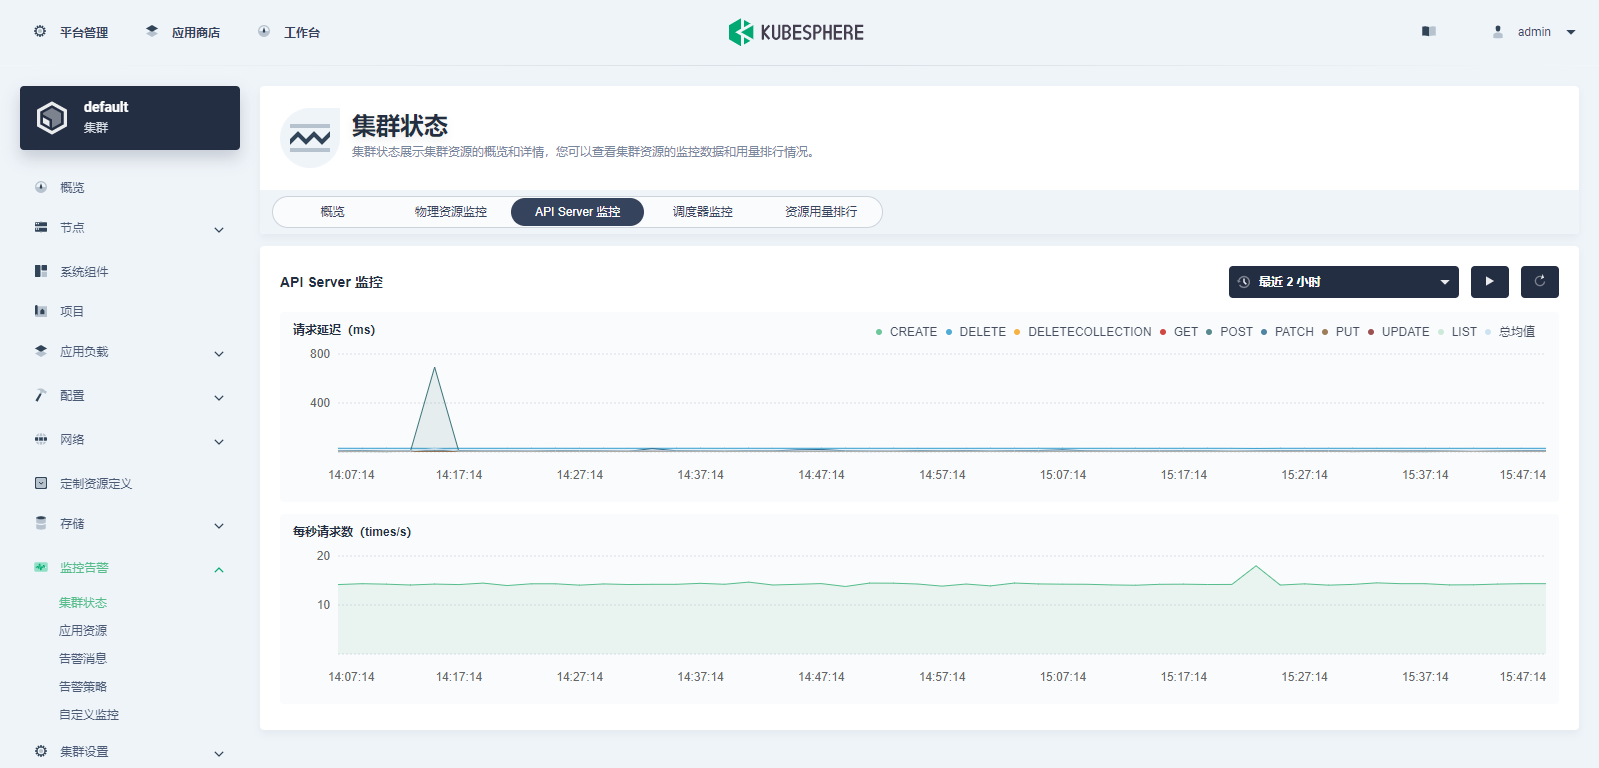Open 自定义监控 submenu item
Screen dimensions: 1599x768
[89, 715]
